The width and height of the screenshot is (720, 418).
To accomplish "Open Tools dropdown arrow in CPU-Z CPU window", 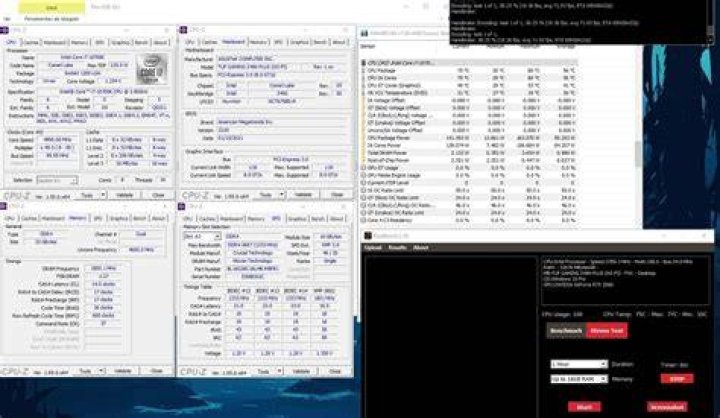I will (x=103, y=195).
